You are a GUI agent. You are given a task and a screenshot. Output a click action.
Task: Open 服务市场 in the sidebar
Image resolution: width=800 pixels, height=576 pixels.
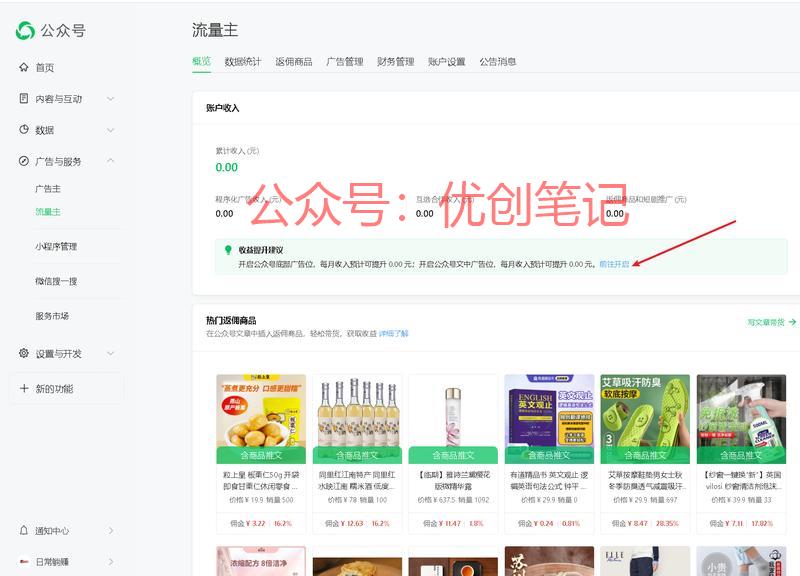(52, 316)
